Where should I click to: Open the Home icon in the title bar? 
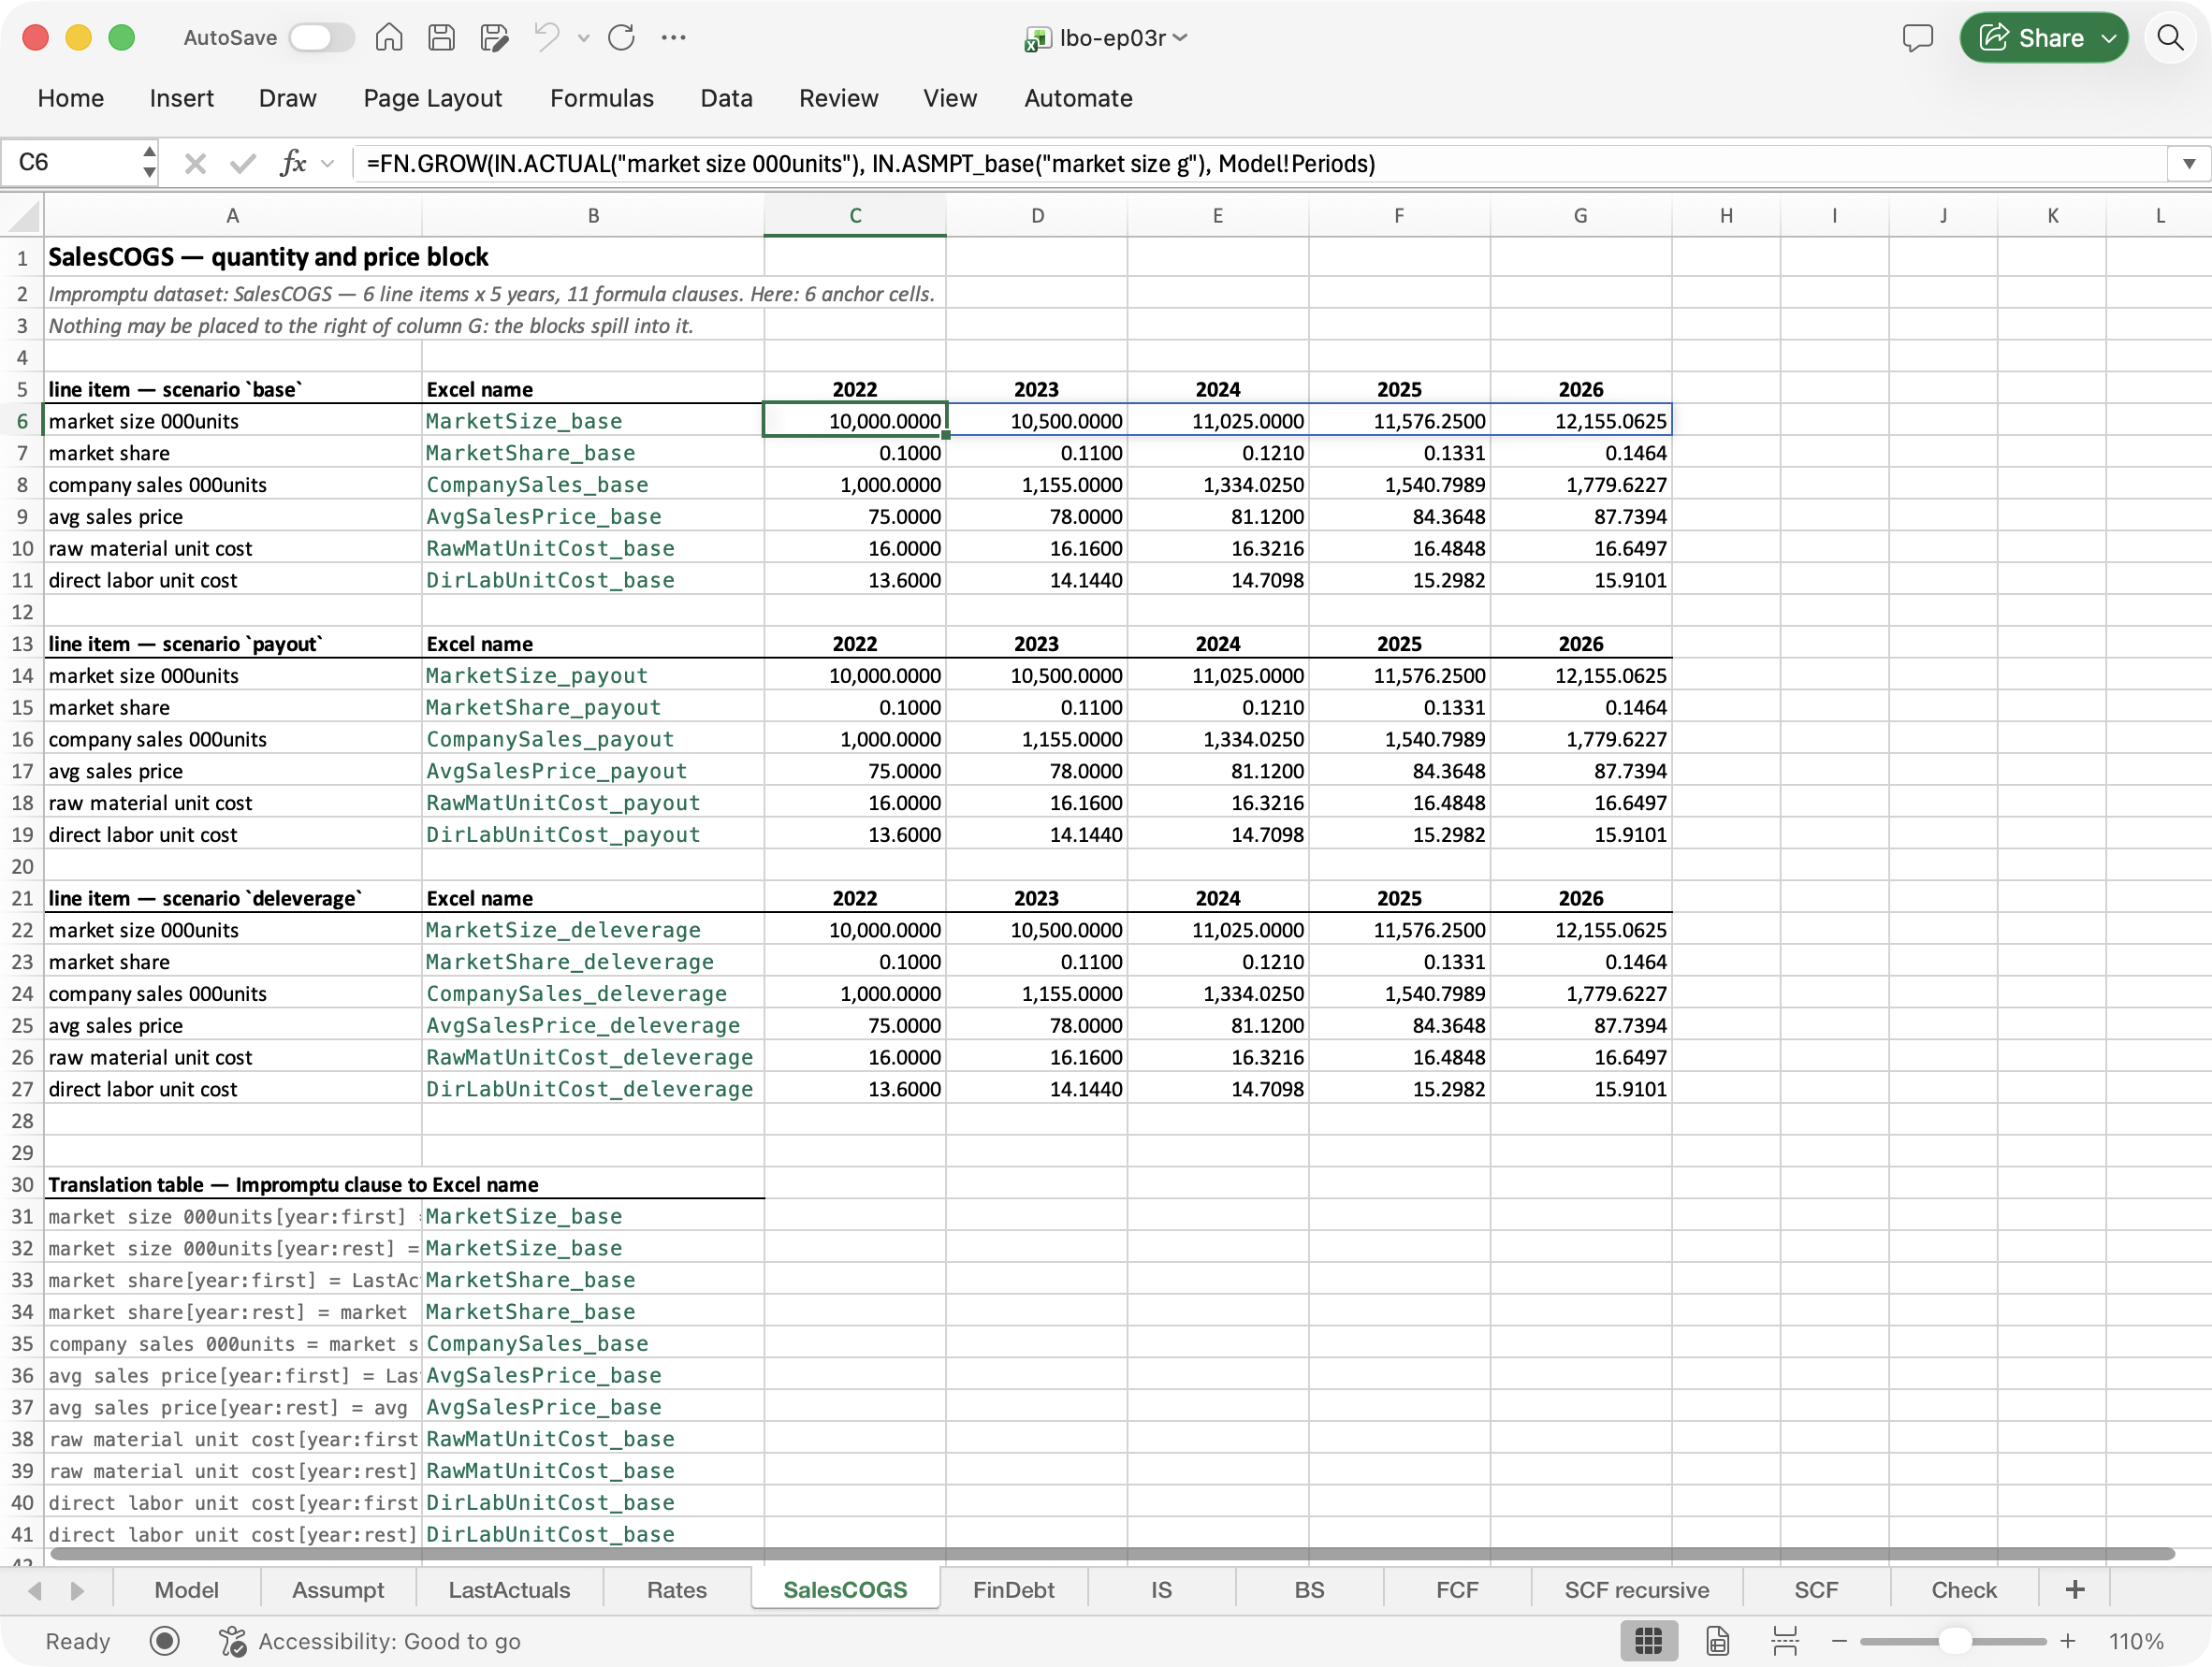click(x=389, y=38)
